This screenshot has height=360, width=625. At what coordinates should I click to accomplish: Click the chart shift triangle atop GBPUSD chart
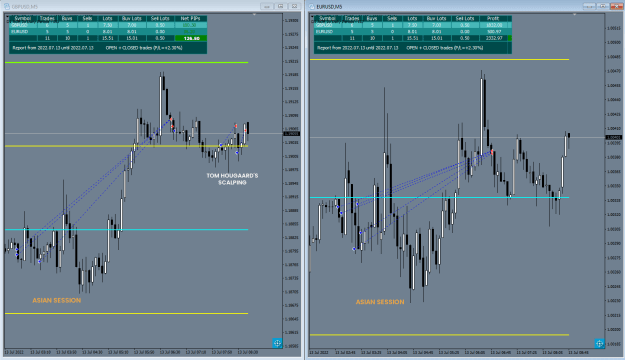tap(254, 14)
